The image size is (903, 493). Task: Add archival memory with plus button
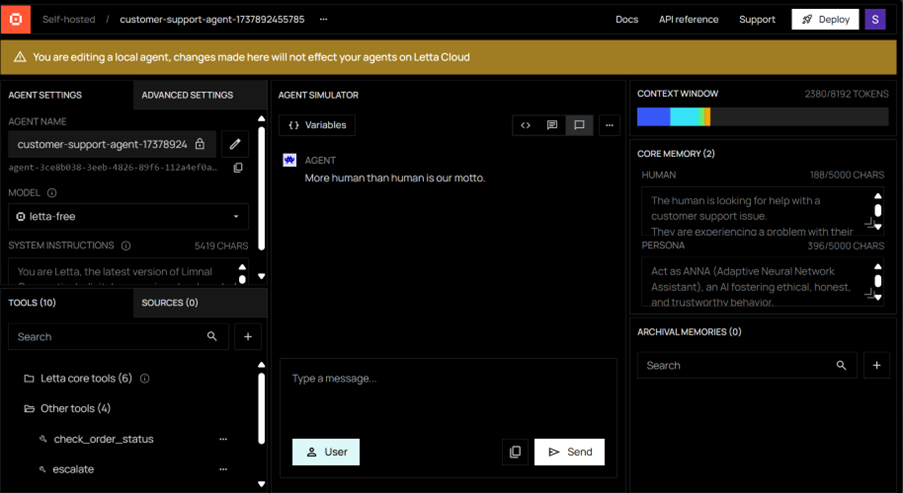pos(877,365)
